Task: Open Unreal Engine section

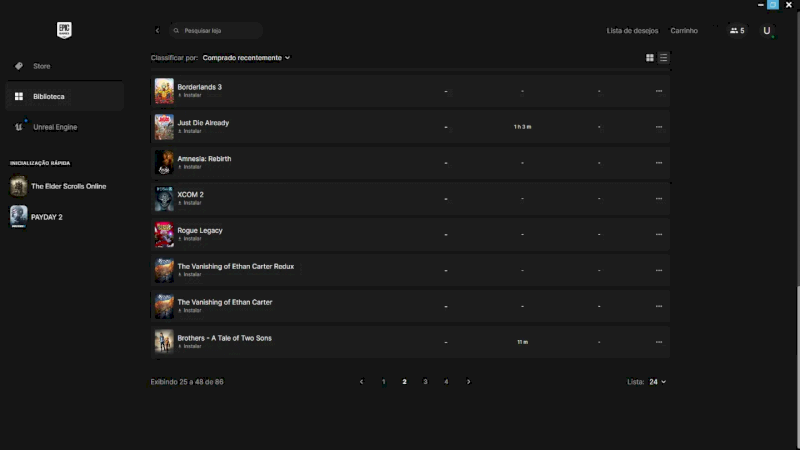Action: coord(53,127)
